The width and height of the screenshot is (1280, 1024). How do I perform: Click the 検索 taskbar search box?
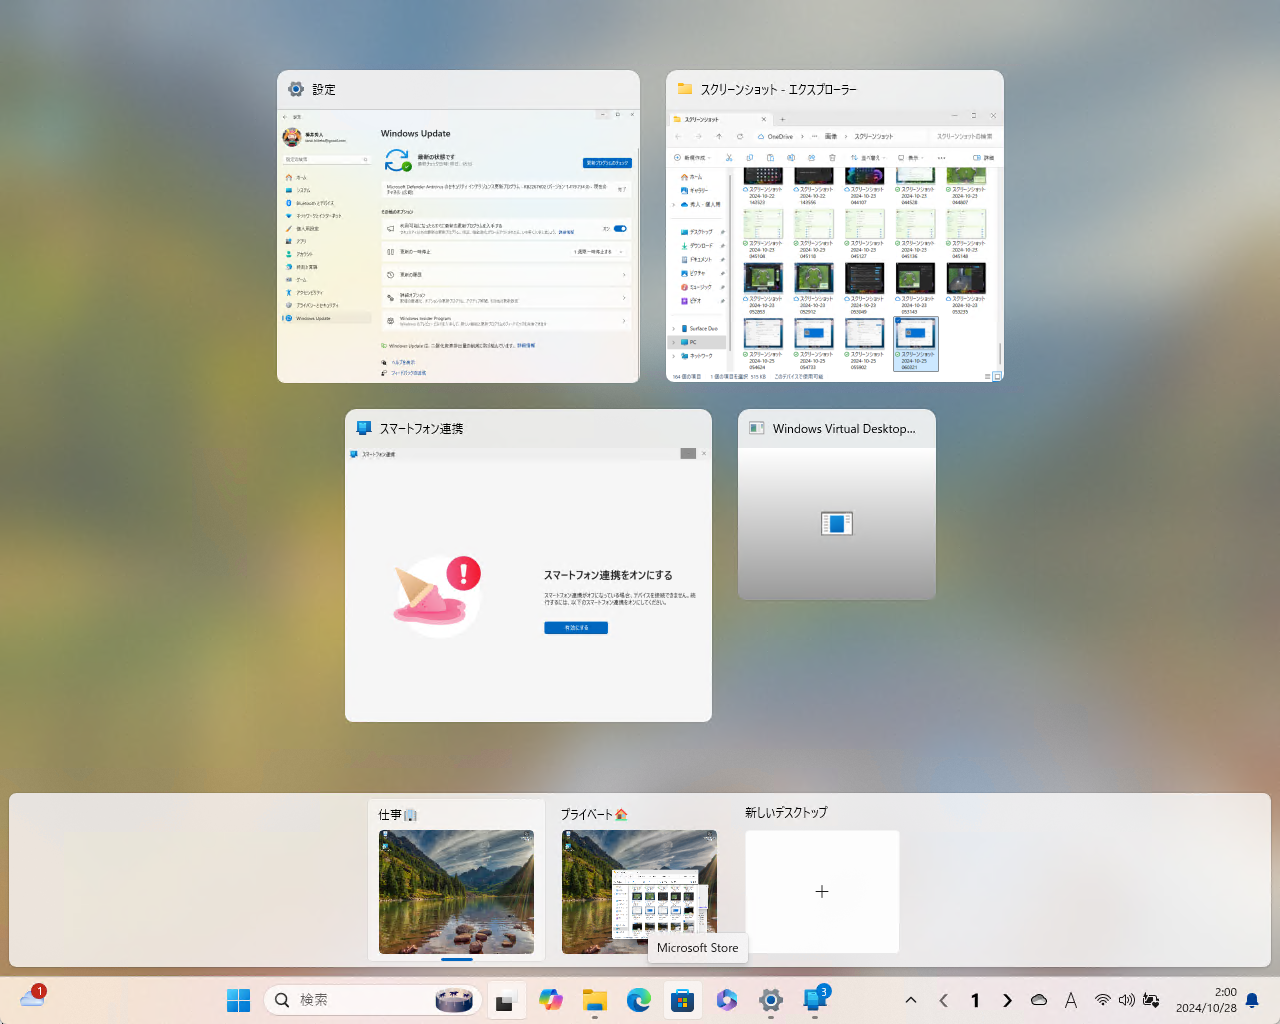[x=373, y=1000]
